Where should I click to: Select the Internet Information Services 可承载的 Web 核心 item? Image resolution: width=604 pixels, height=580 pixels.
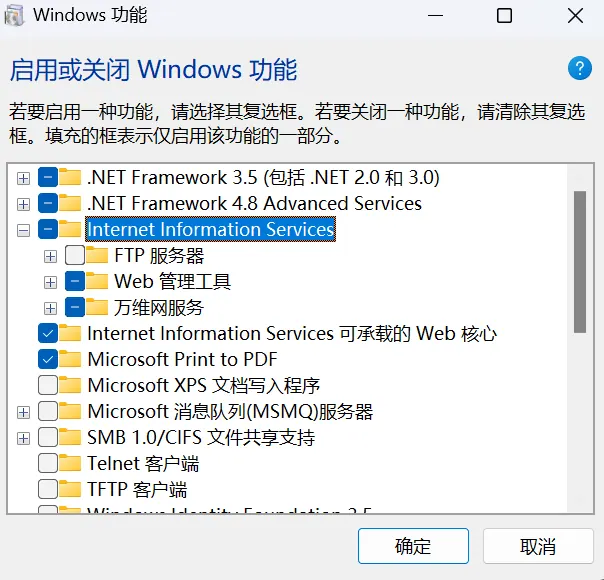tap(292, 333)
